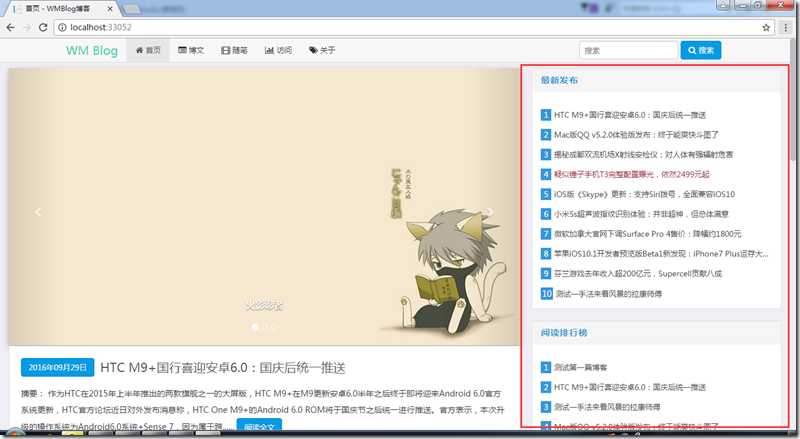The width and height of the screenshot is (800, 439).
Task: Open 最新发布 item 2 Mac版QQ v5.2.0
Action: coord(636,135)
